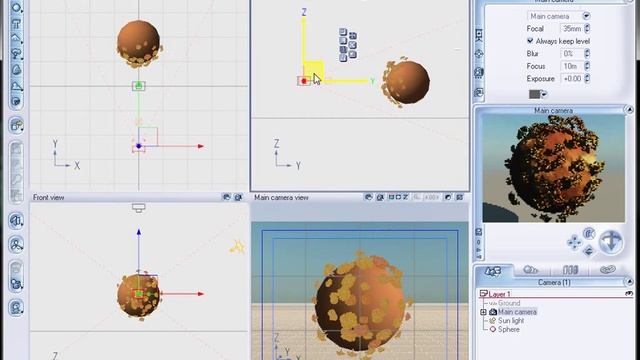Open the dropdown next to the gray color swatch
The height and width of the screenshot is (360, 640).
pos(544,94)
